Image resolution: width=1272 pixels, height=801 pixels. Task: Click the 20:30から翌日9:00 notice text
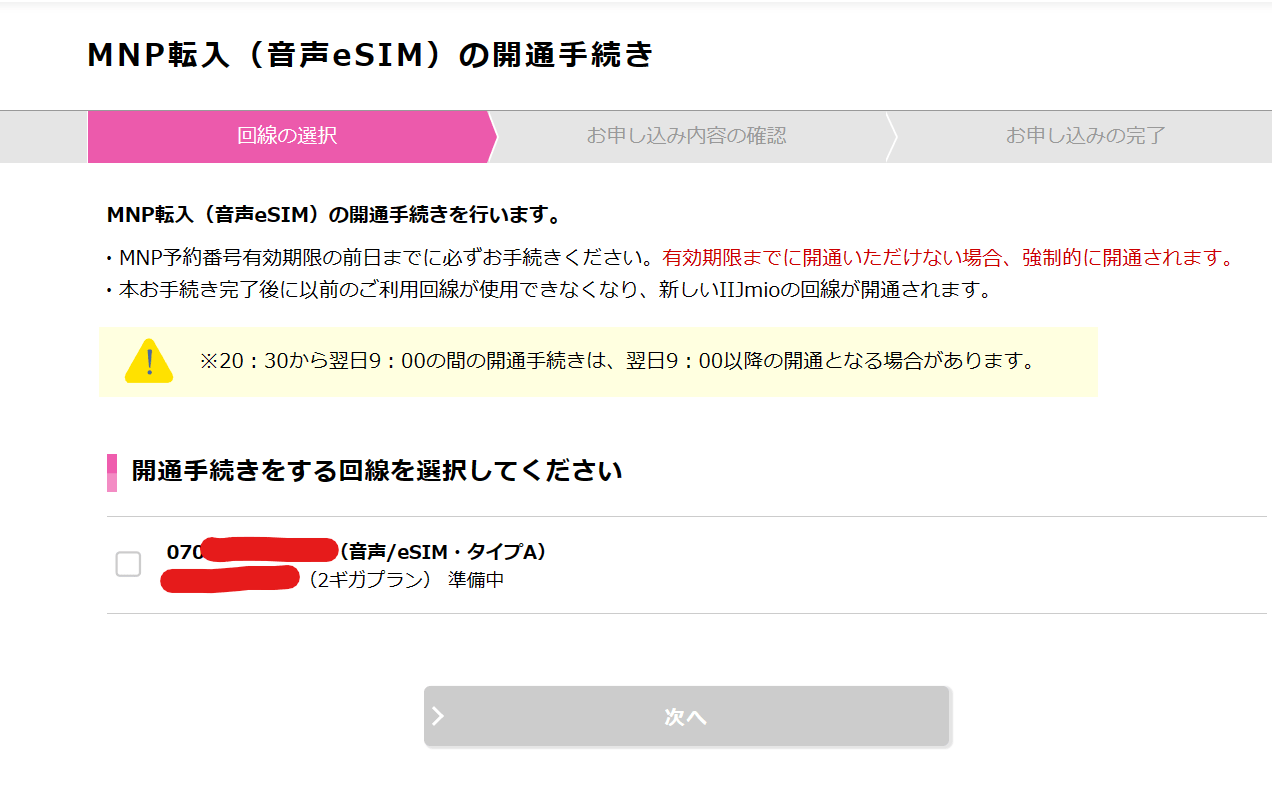coord(617,361)
